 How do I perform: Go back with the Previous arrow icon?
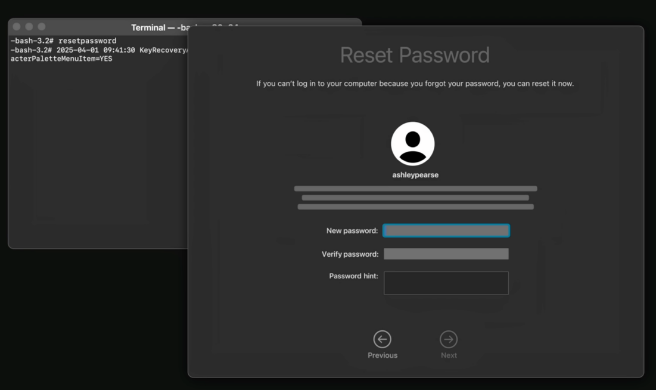[382, 339]
